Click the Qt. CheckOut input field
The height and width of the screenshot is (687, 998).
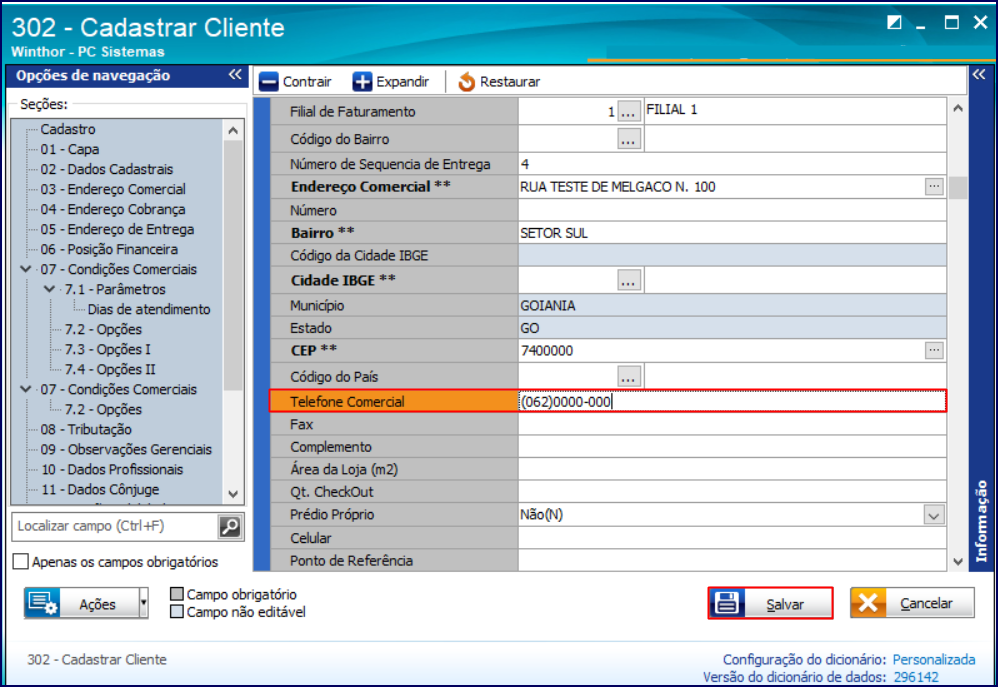tap(732, 492)
